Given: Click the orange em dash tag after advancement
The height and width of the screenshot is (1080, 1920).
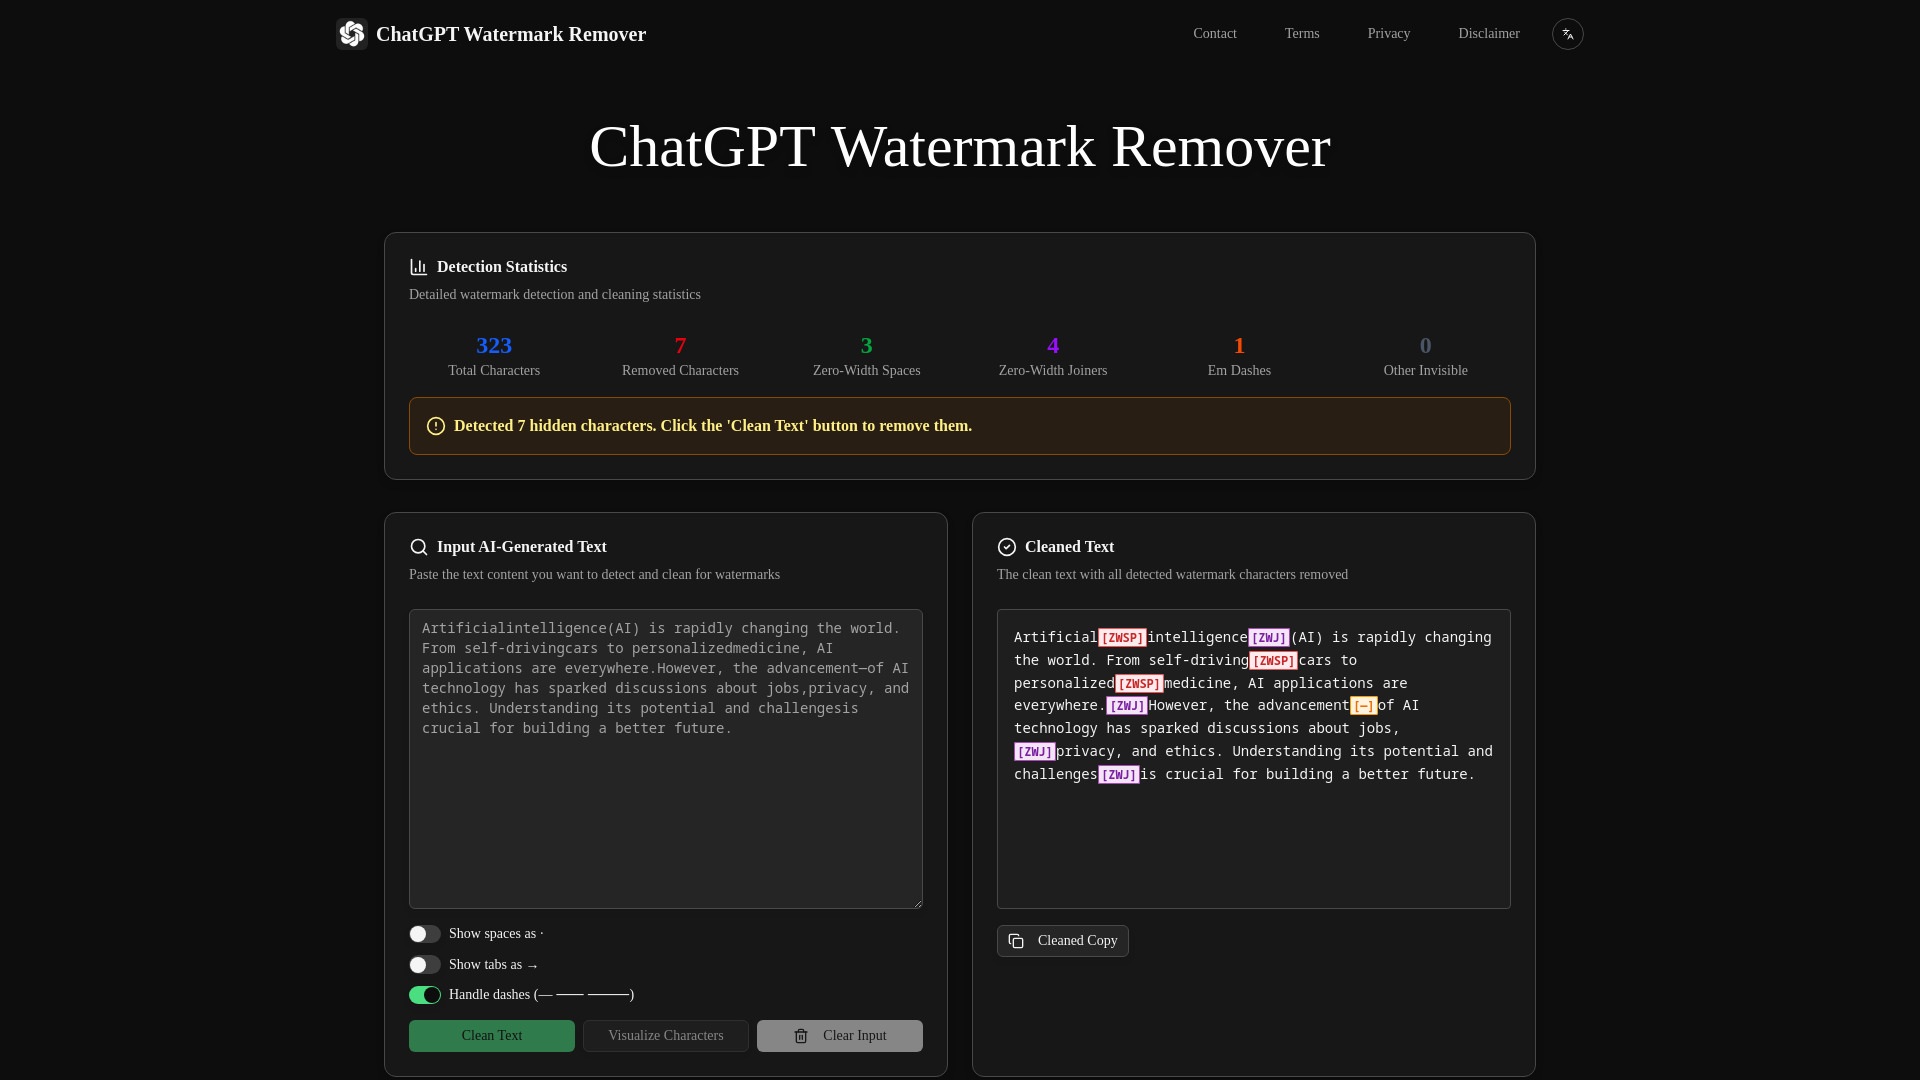Looking at the screenshot, I should click(1364, 706).
